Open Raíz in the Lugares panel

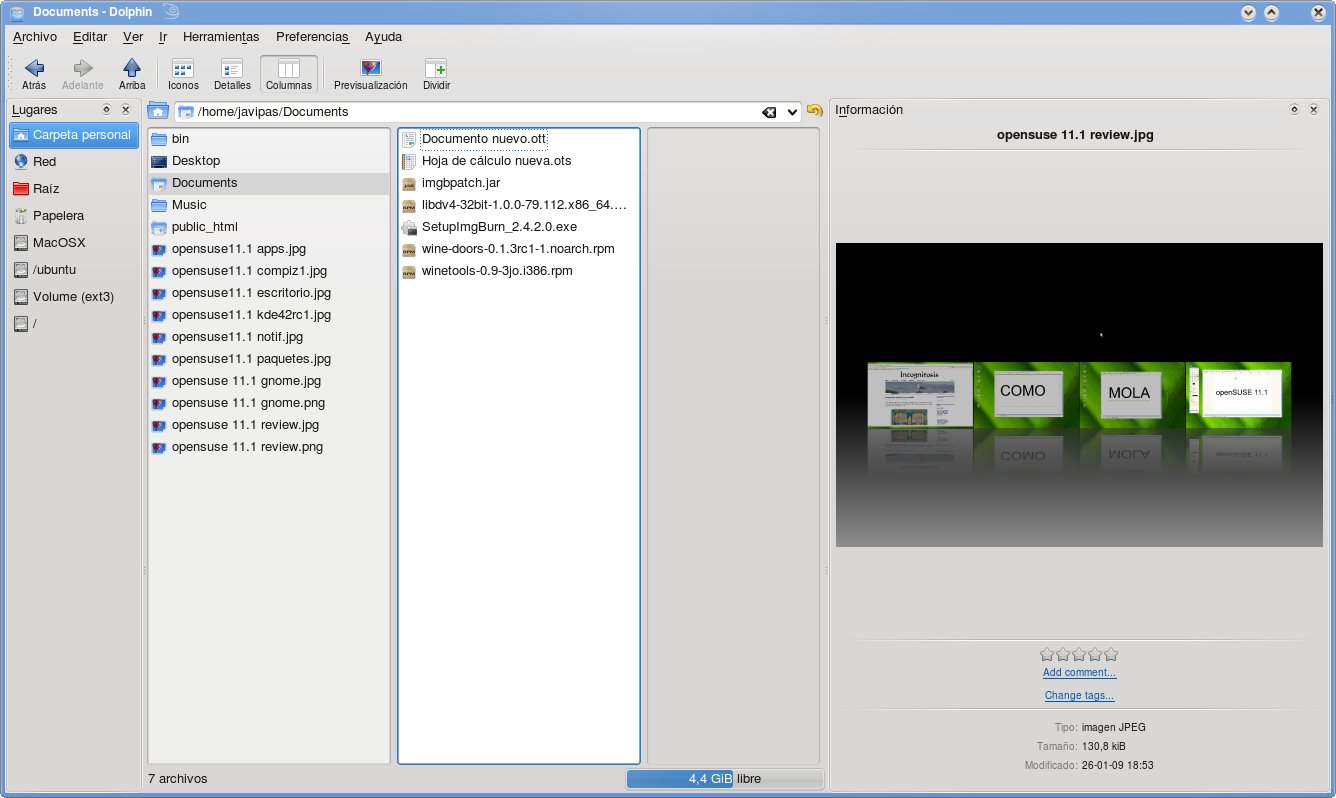73,188
